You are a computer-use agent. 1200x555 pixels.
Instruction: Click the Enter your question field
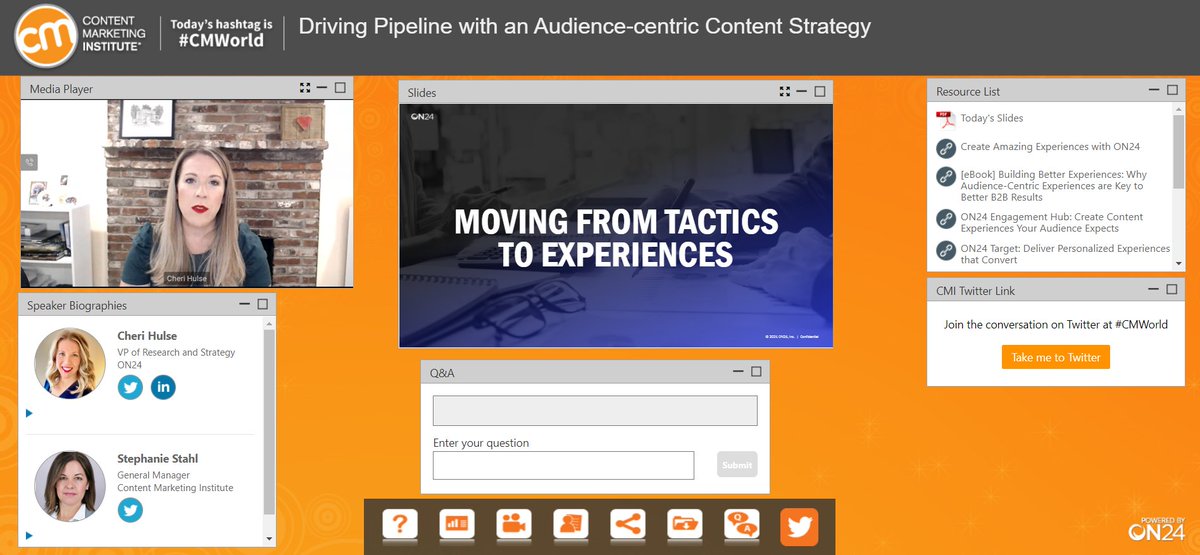pos(563,465)
